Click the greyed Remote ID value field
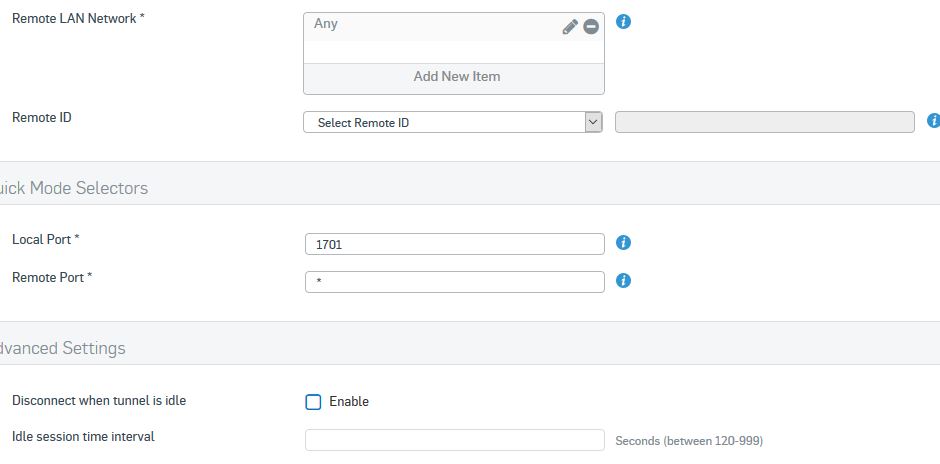 [x=764, y=122]
